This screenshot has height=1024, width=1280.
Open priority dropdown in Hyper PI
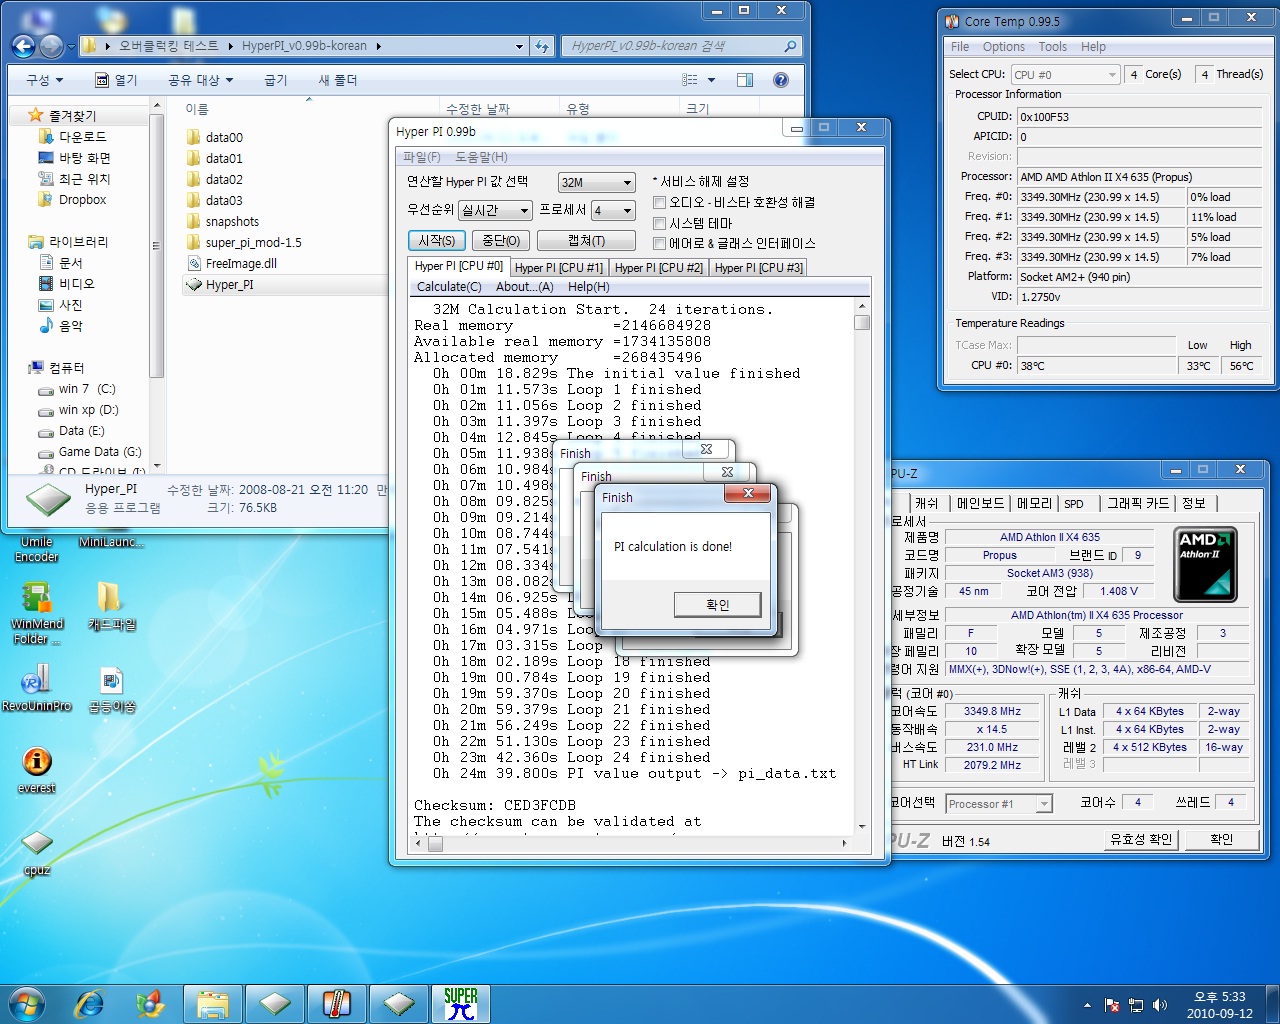[x=495, y=210]
